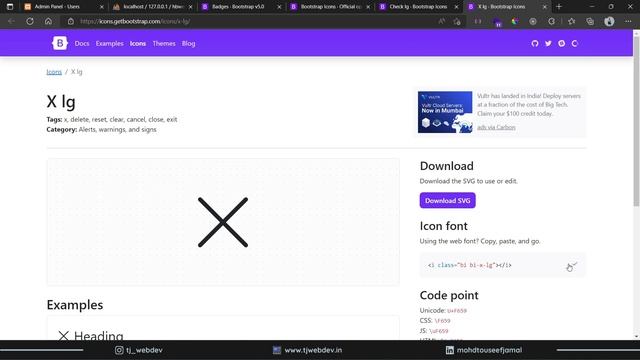
Task: Switch to localhost / 127.0.0.1 tab
Action: [x=153, y=7]
